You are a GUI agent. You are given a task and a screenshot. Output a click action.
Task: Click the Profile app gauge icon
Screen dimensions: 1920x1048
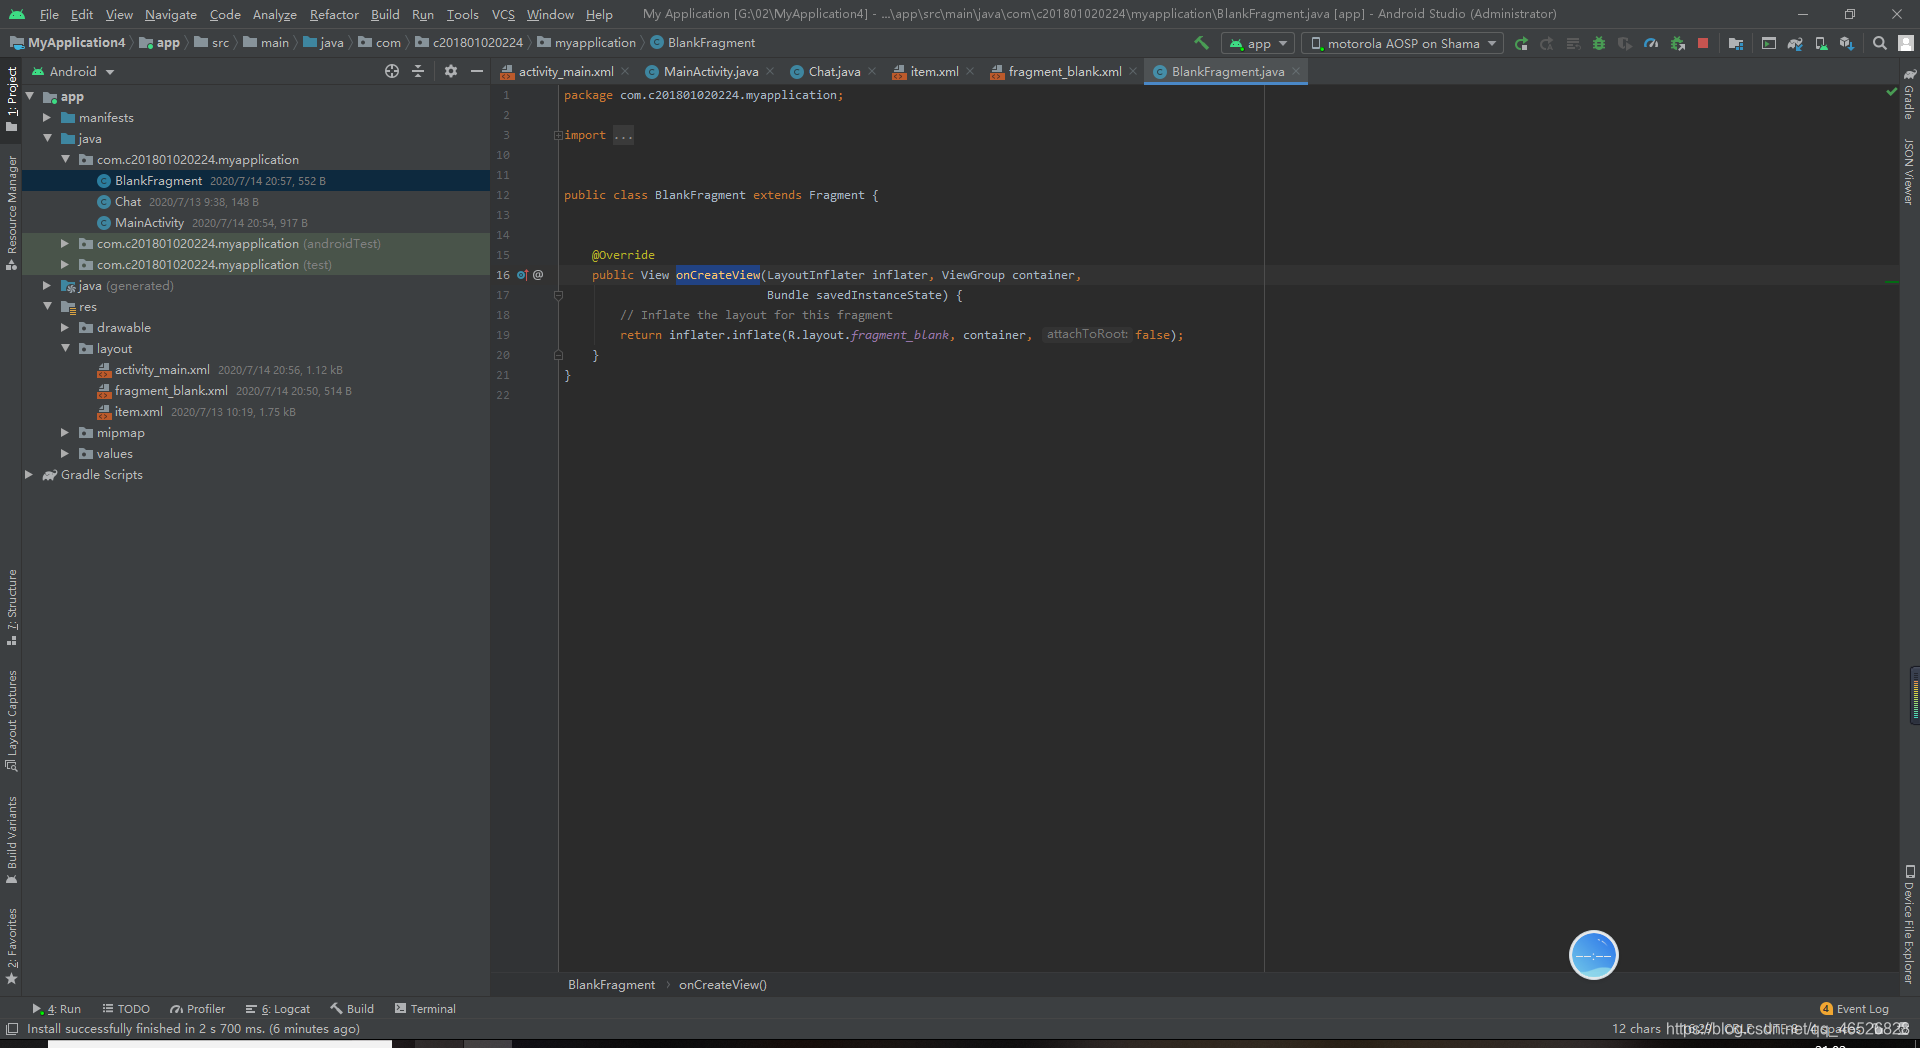[1651, 43]
